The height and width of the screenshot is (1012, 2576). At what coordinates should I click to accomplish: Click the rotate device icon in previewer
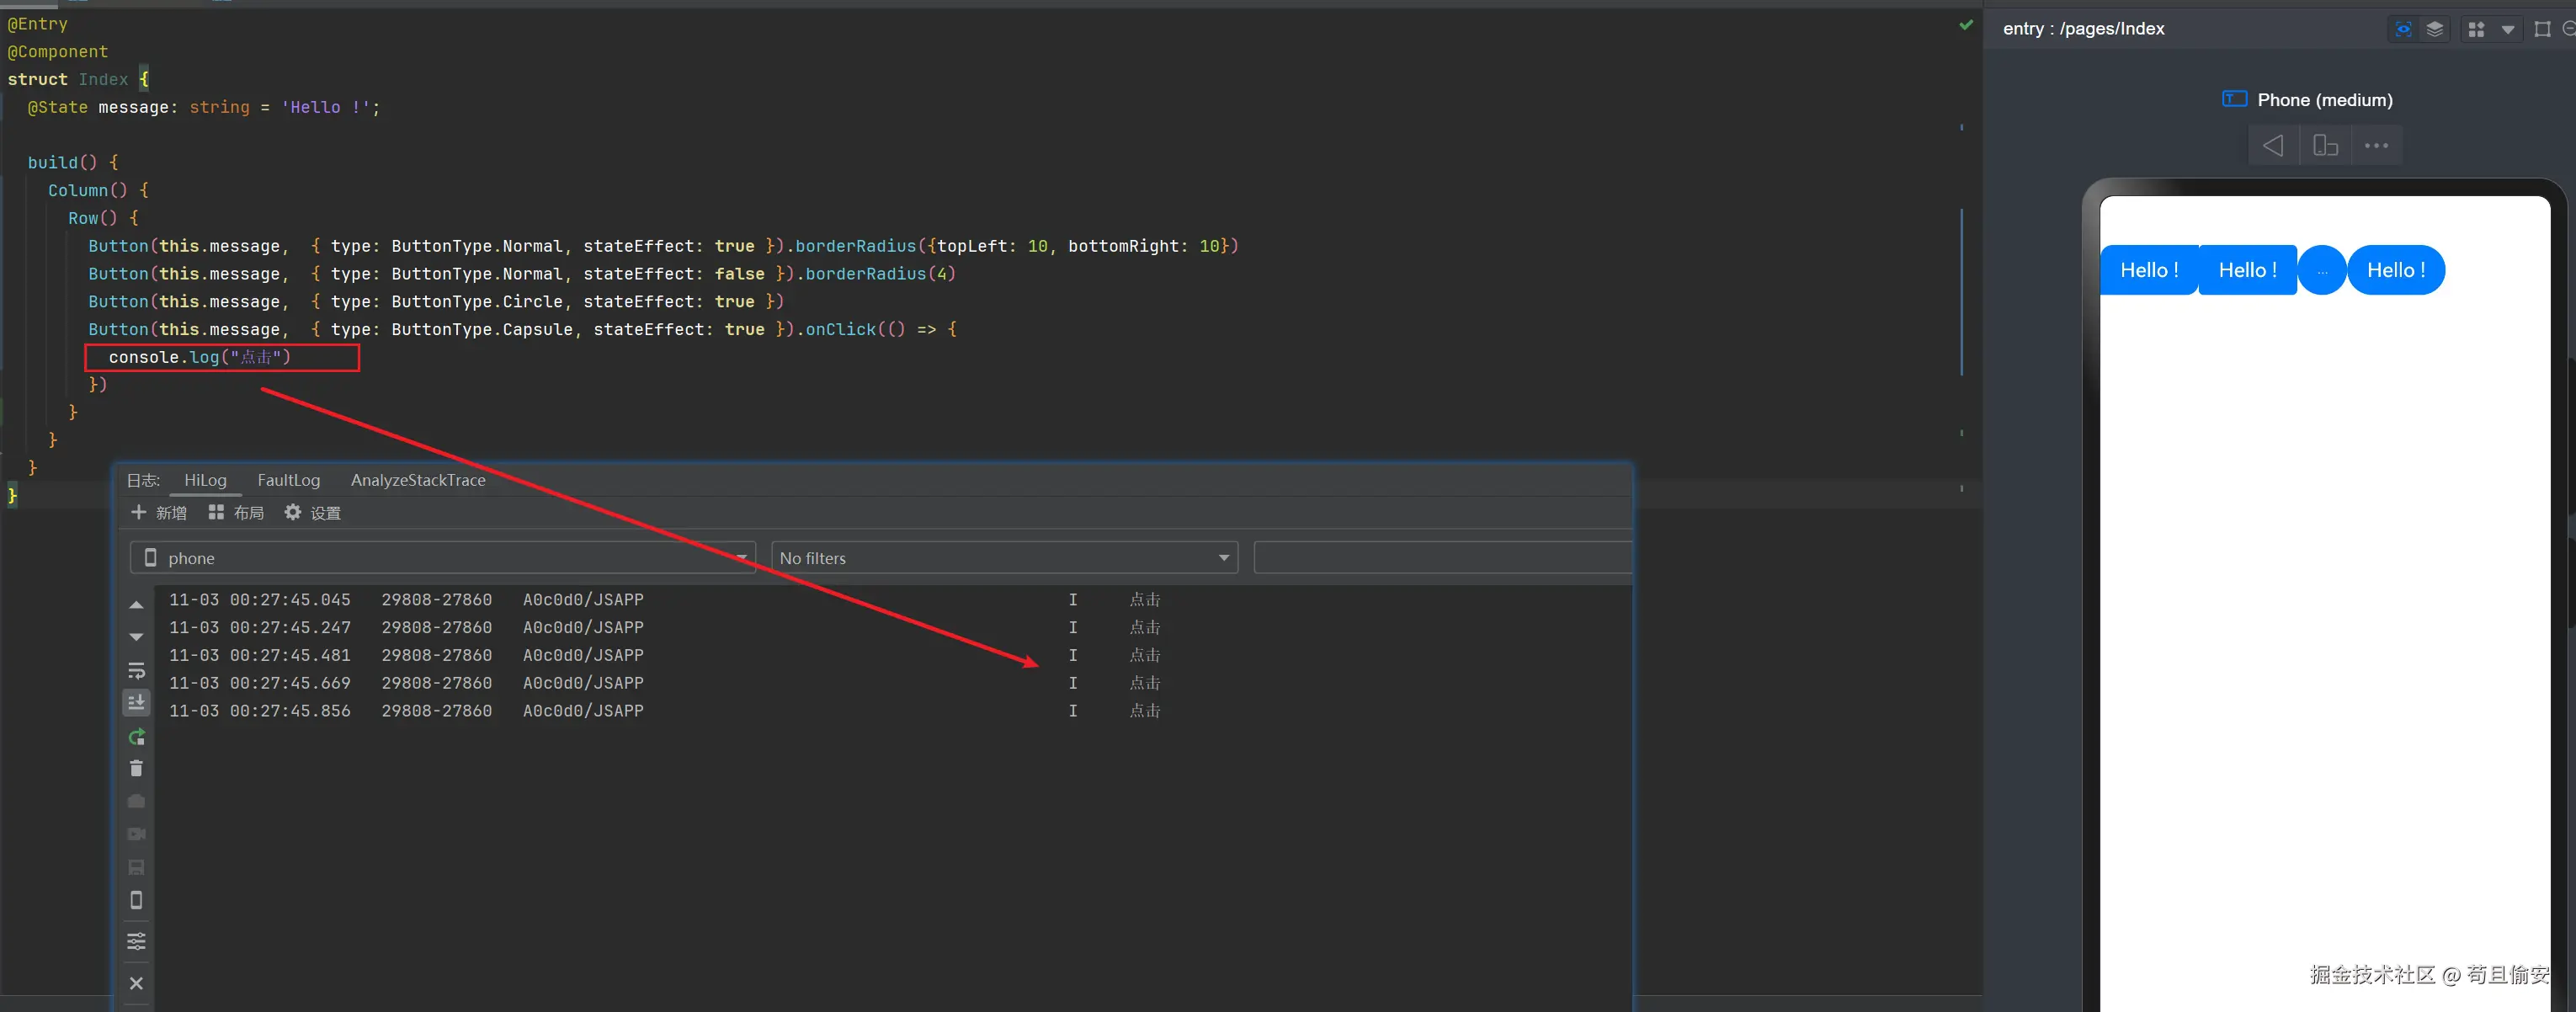click(2325, 146)
